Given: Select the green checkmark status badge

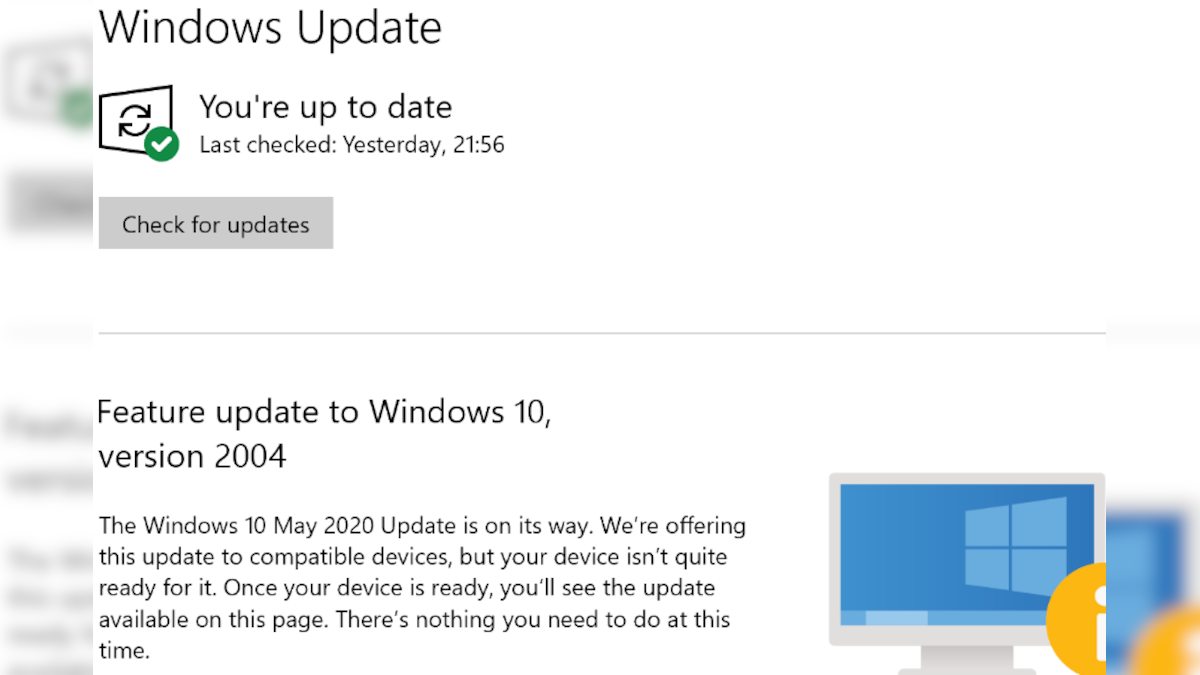Looking at the screenshot, I should [x=160, y=144].
